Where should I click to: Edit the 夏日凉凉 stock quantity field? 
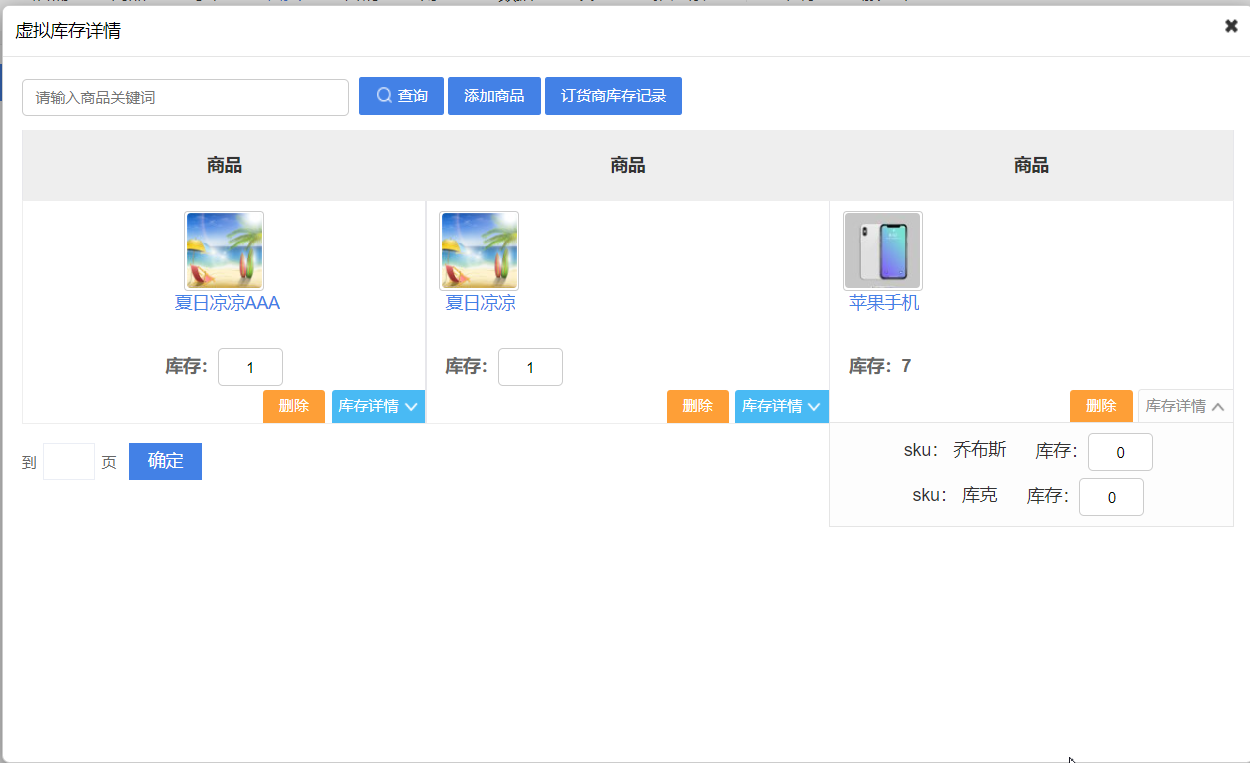530,367
